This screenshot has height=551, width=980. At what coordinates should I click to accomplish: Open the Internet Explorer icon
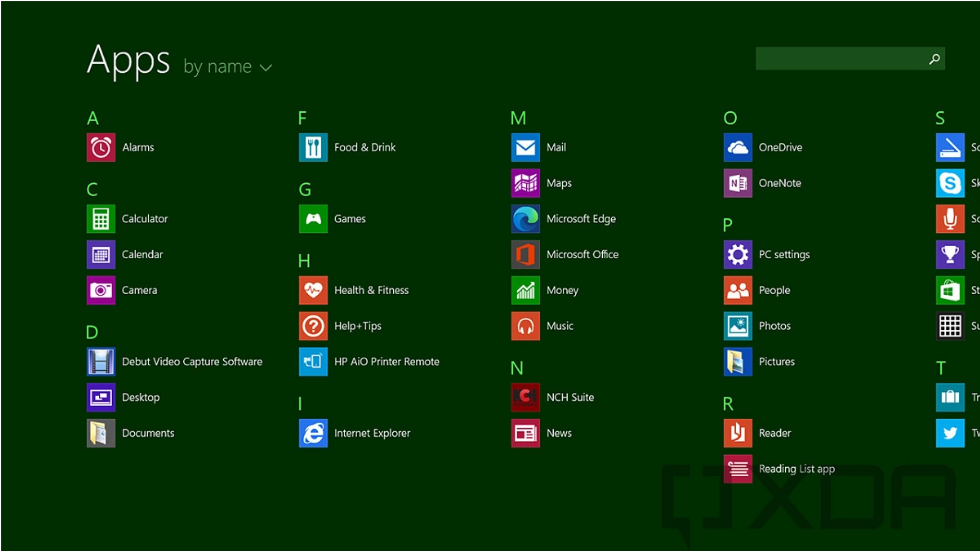(x=313, y=434)
